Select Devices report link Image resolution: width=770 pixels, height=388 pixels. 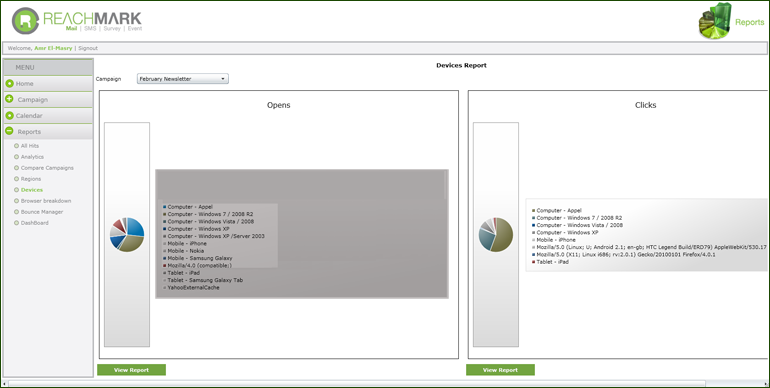pyautogui.click(x=32, y=190)
